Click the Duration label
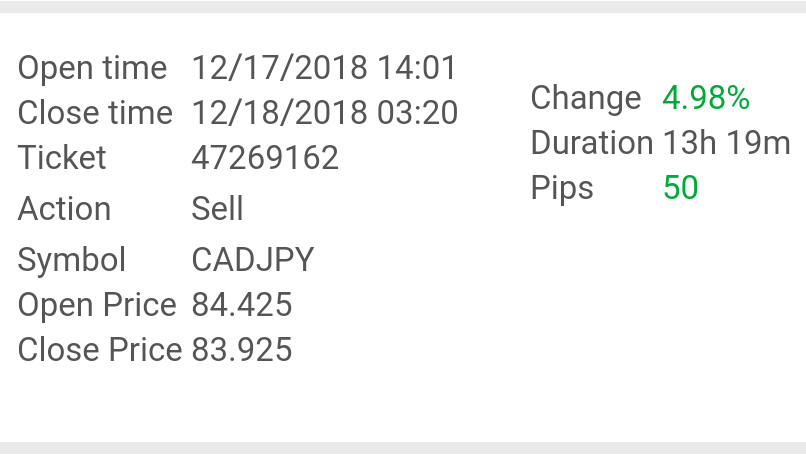The image size is (806, 458). (x=592, y=143)
